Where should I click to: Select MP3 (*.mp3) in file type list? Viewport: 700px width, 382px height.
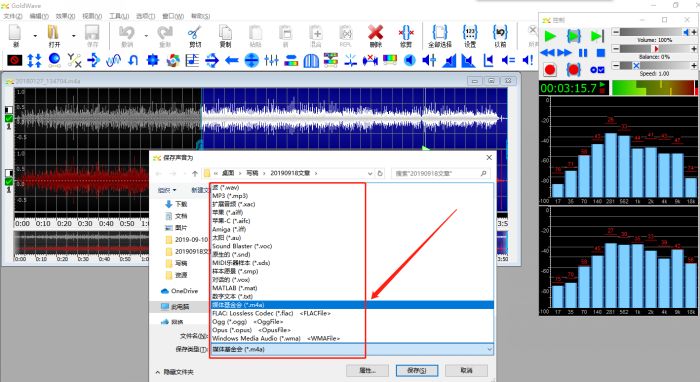click(x=352, y=196)
